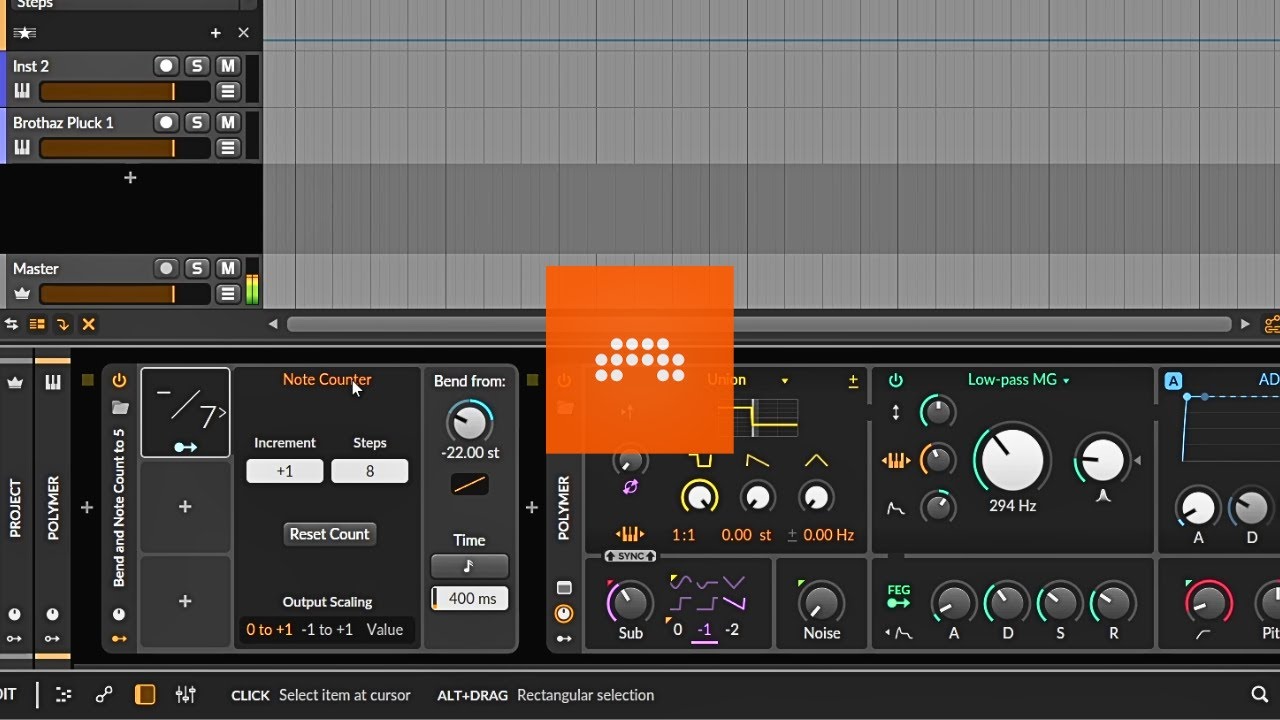Open the Union oscillator type dropdown
The height and width of the screenshot is (720, 1280).
tap(785, 380)
